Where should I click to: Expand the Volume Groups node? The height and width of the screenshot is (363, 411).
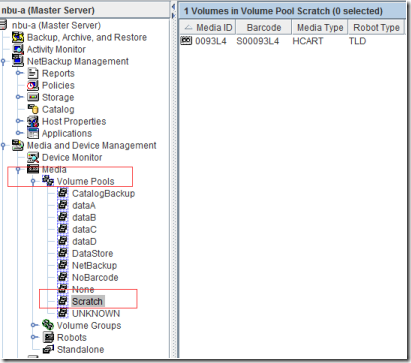[x=33, y=325]
